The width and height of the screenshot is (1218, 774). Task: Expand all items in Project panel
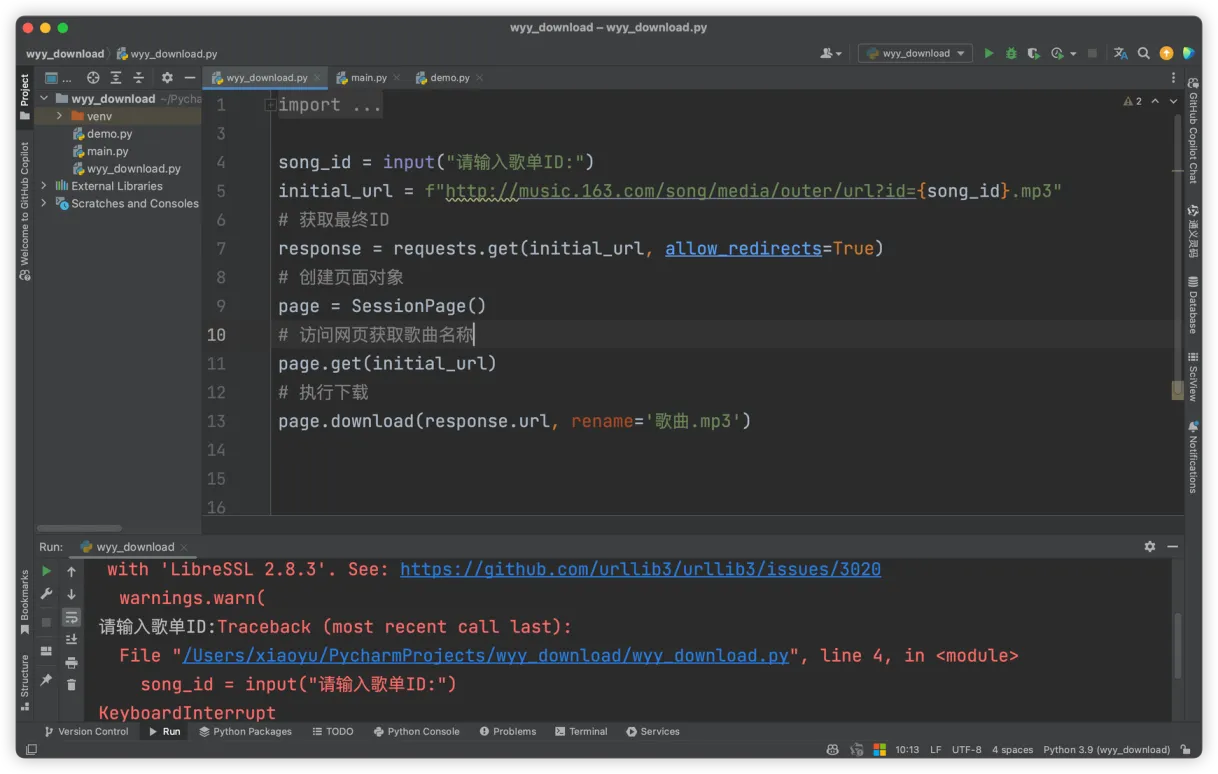point(116,78)
